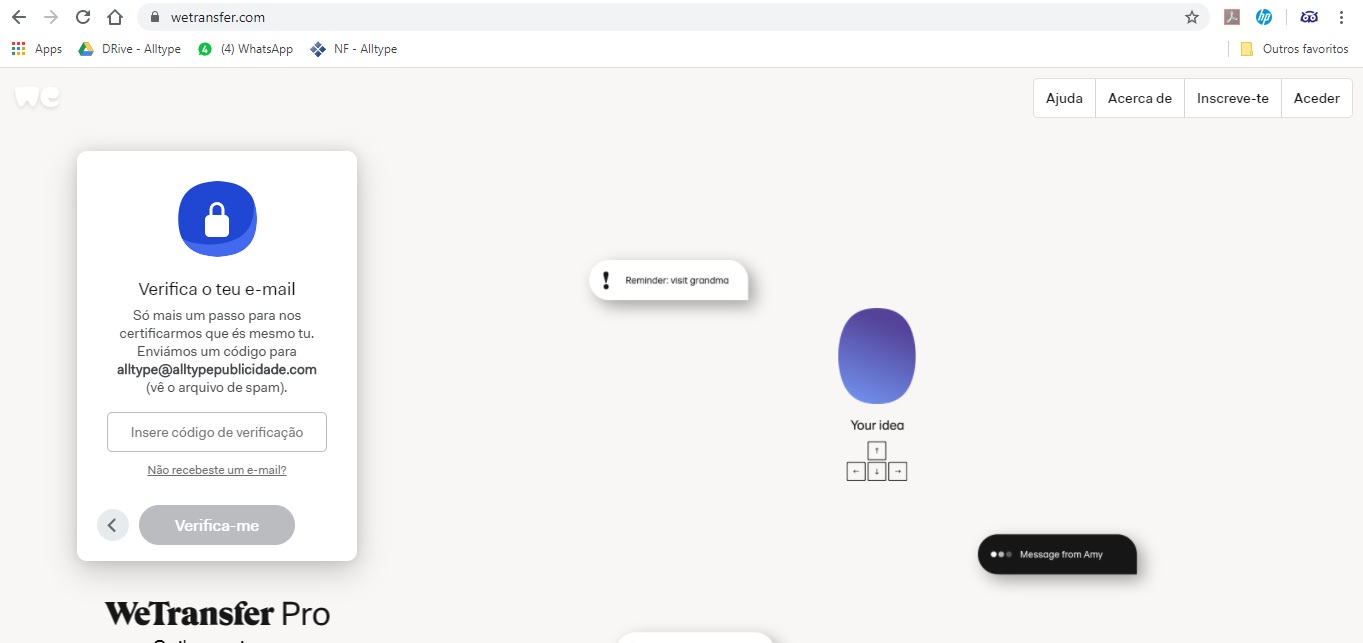The width and height of the screenshot is (1363, 643).
Task: Click the Inscreve-te button
Action: coord(1232,99)
